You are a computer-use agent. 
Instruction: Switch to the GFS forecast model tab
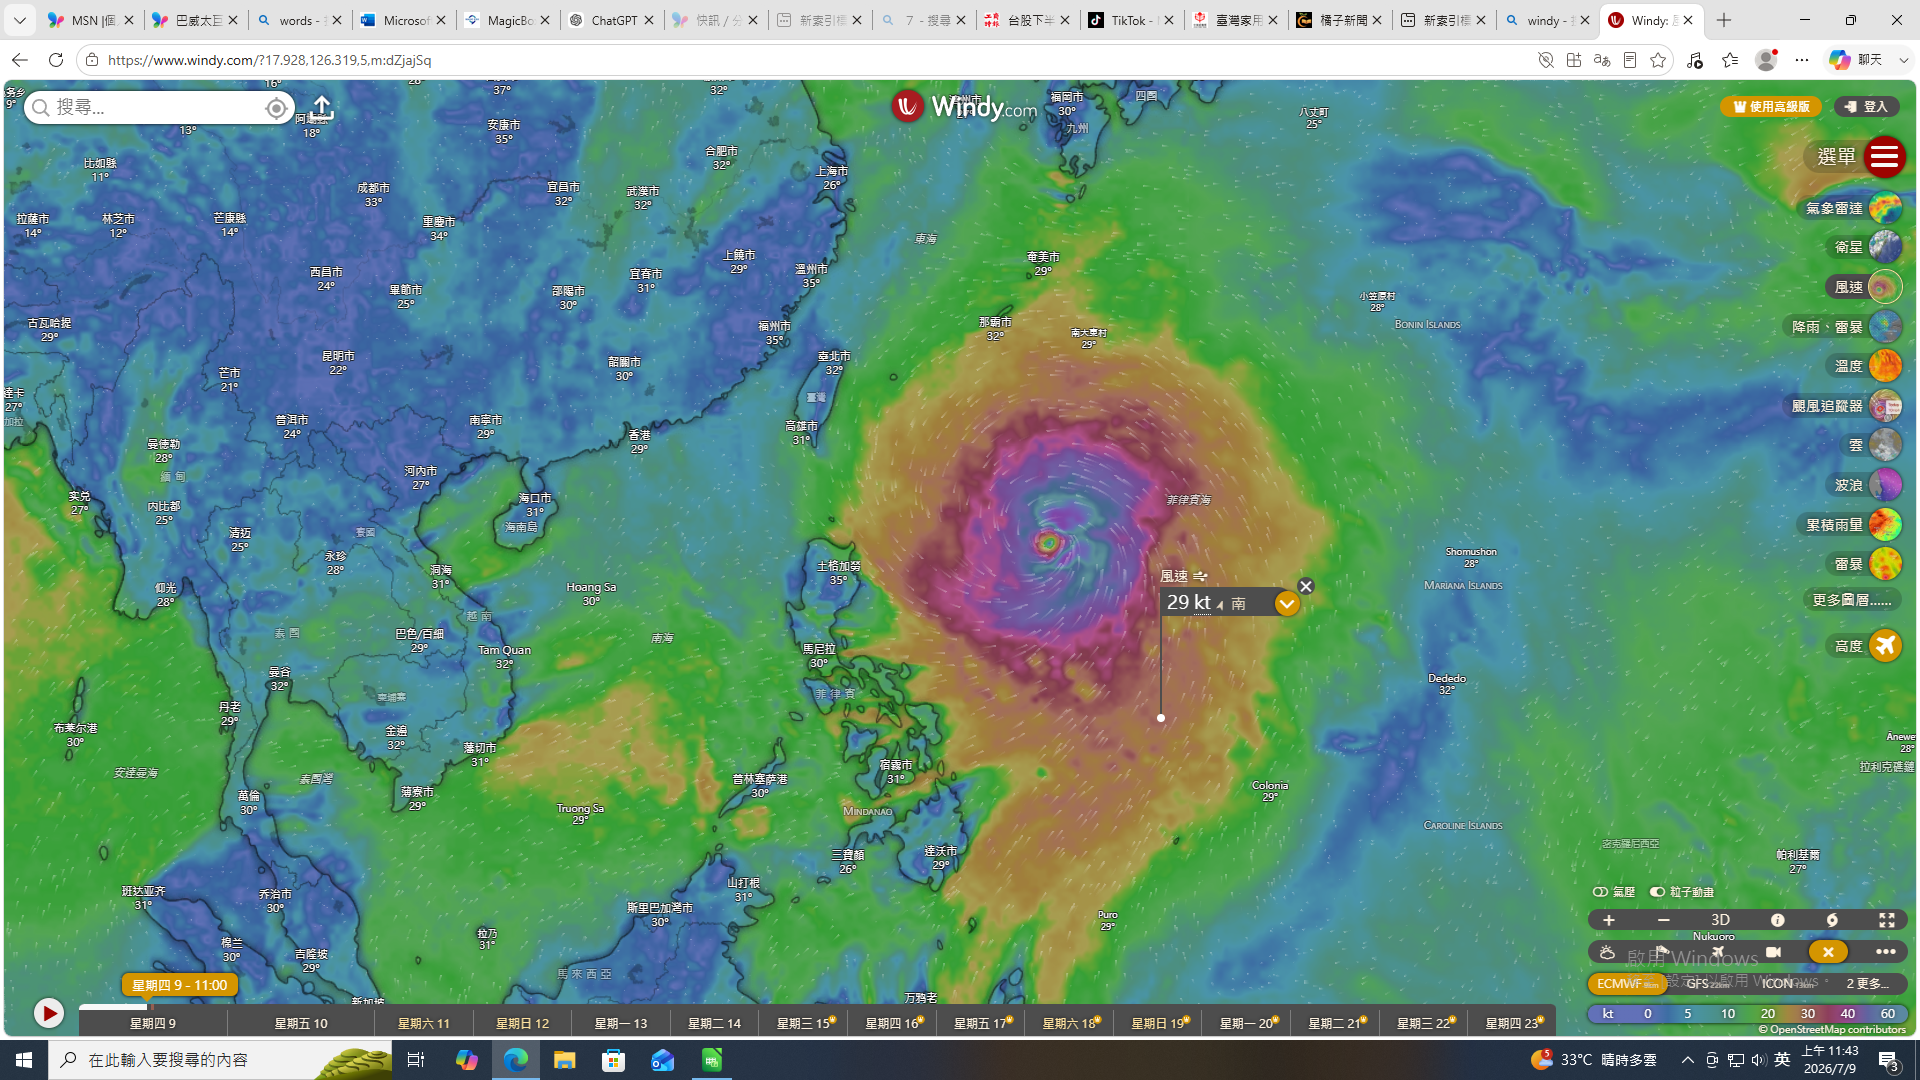click(1707, 984)
